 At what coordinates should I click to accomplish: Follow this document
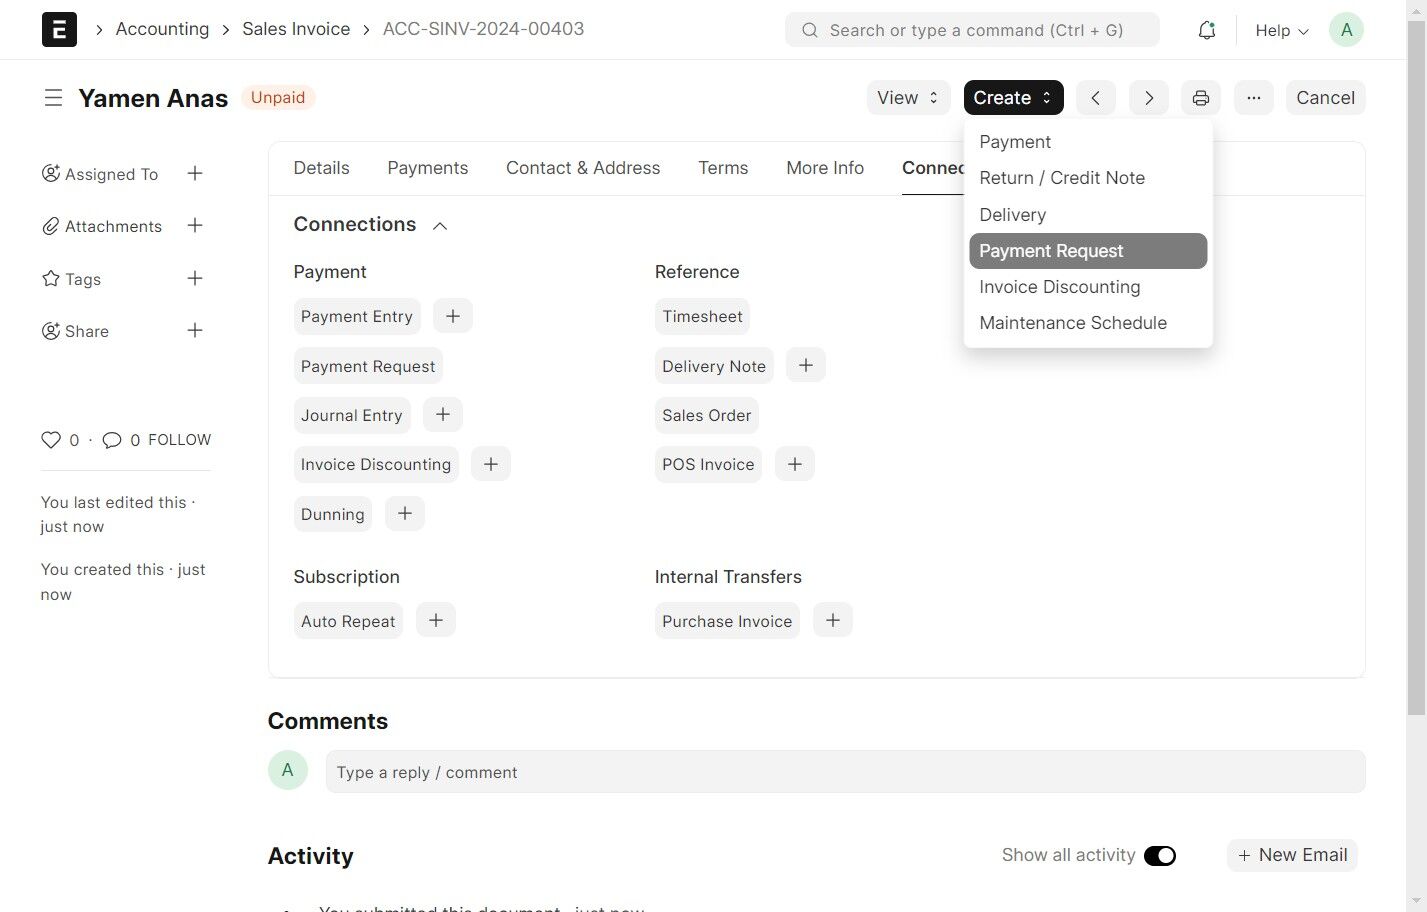click(x=180, y=440)
